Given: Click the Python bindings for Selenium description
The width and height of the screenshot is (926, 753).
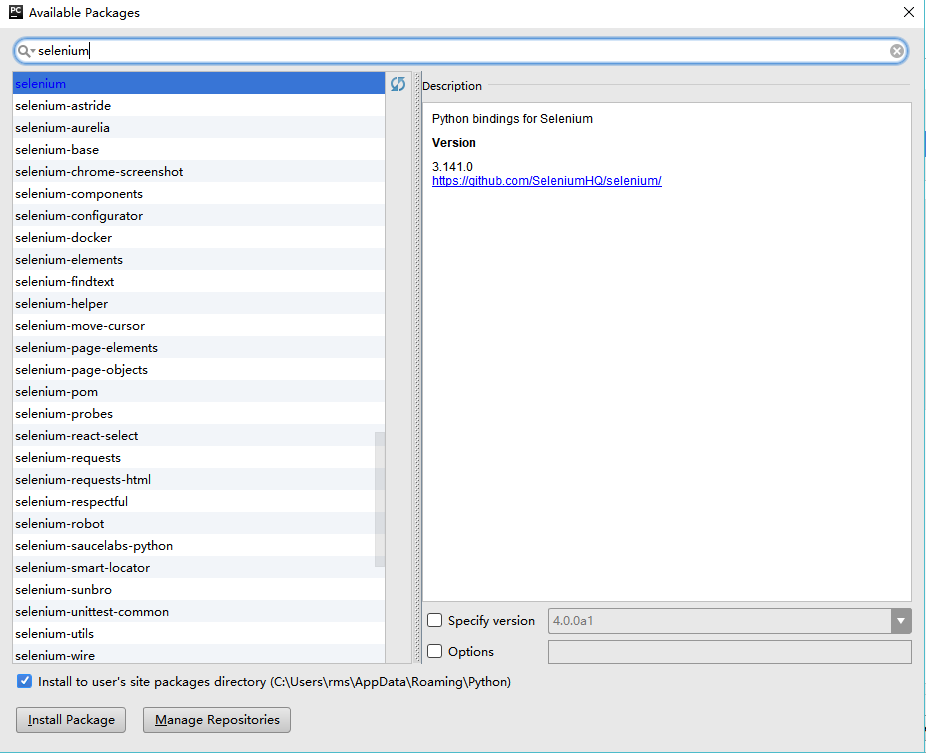Looking at the screenshot, I should pyautogui.click(x=512, y=119).
